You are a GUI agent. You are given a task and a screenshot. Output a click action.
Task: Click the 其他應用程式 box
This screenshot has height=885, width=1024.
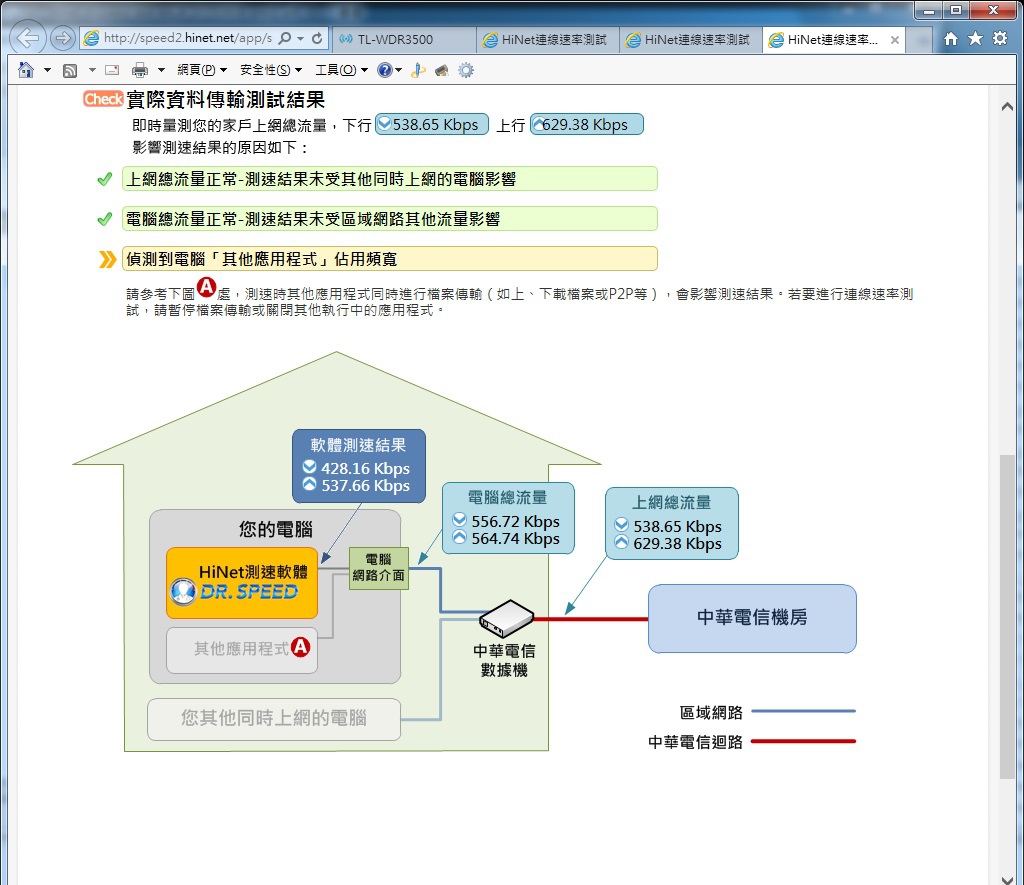pyautogui.click(x=242, y=650)
